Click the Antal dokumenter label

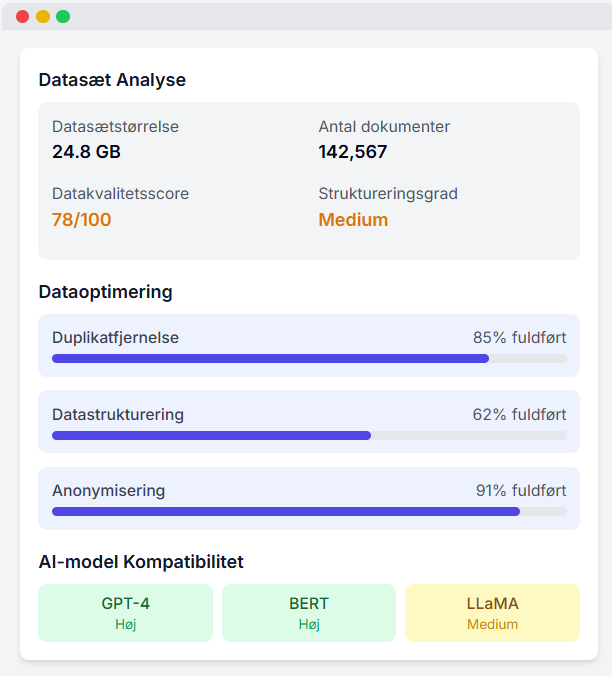(x=384, y=127)
